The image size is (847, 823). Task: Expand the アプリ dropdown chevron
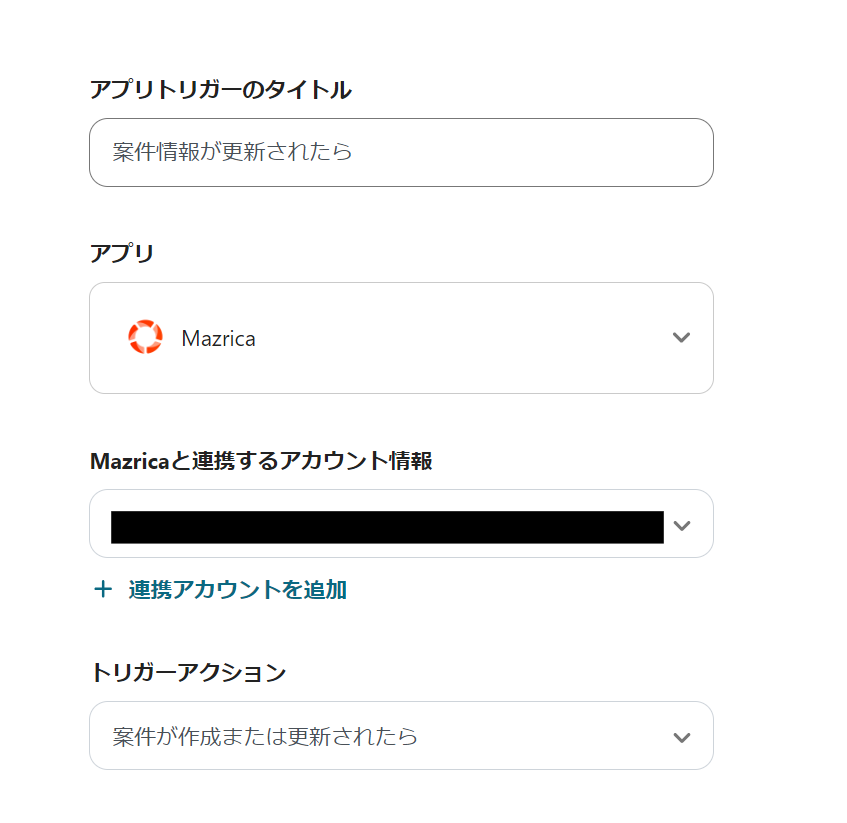pyautogui.click(x=681, y=338)
